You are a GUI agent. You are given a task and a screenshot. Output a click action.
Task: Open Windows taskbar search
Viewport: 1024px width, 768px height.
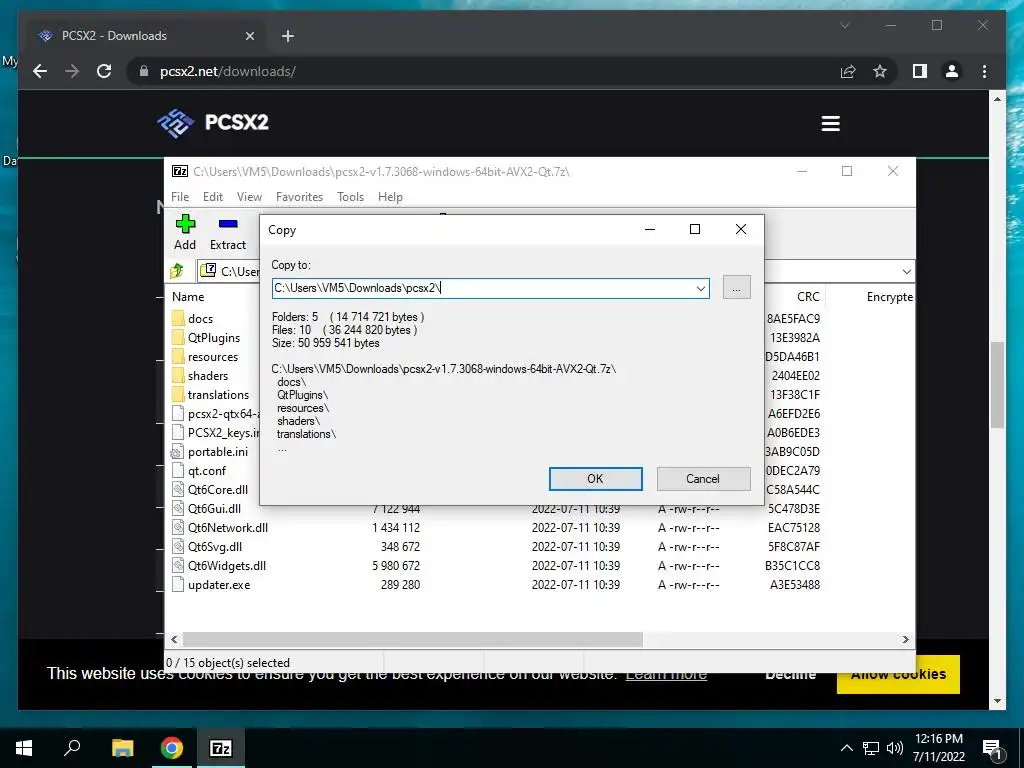(x=72, y=748)
